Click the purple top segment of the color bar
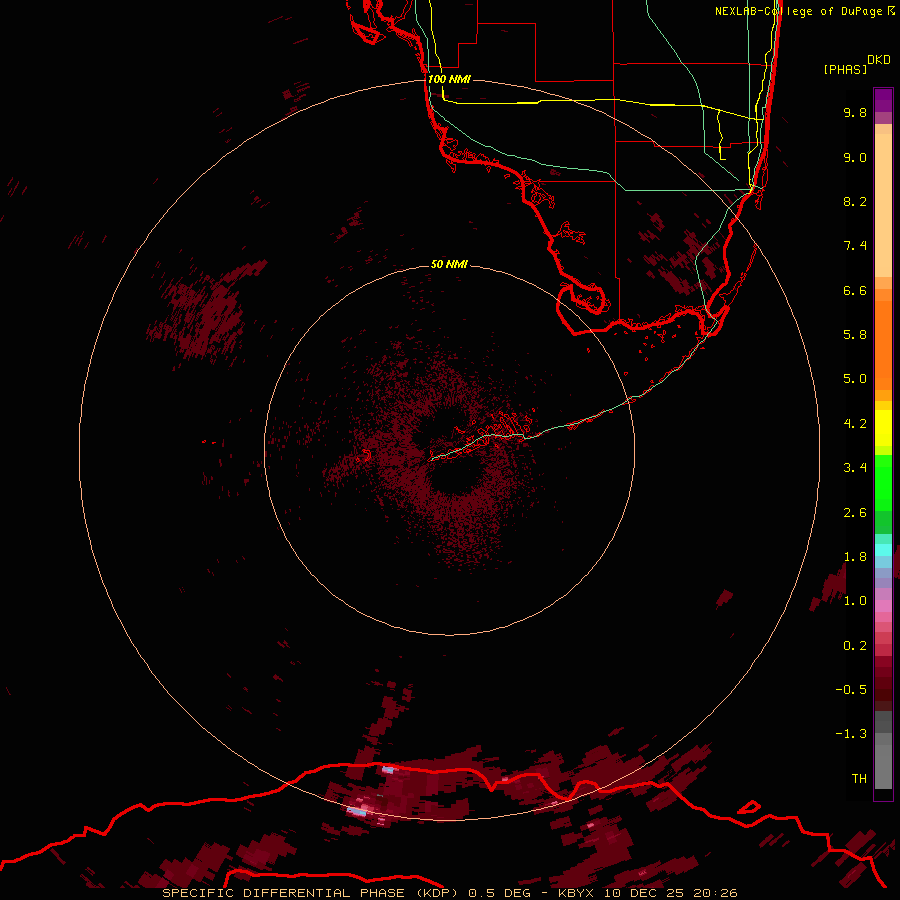The image size is (900, 900). pyautogui.click(x=883, y=100)
